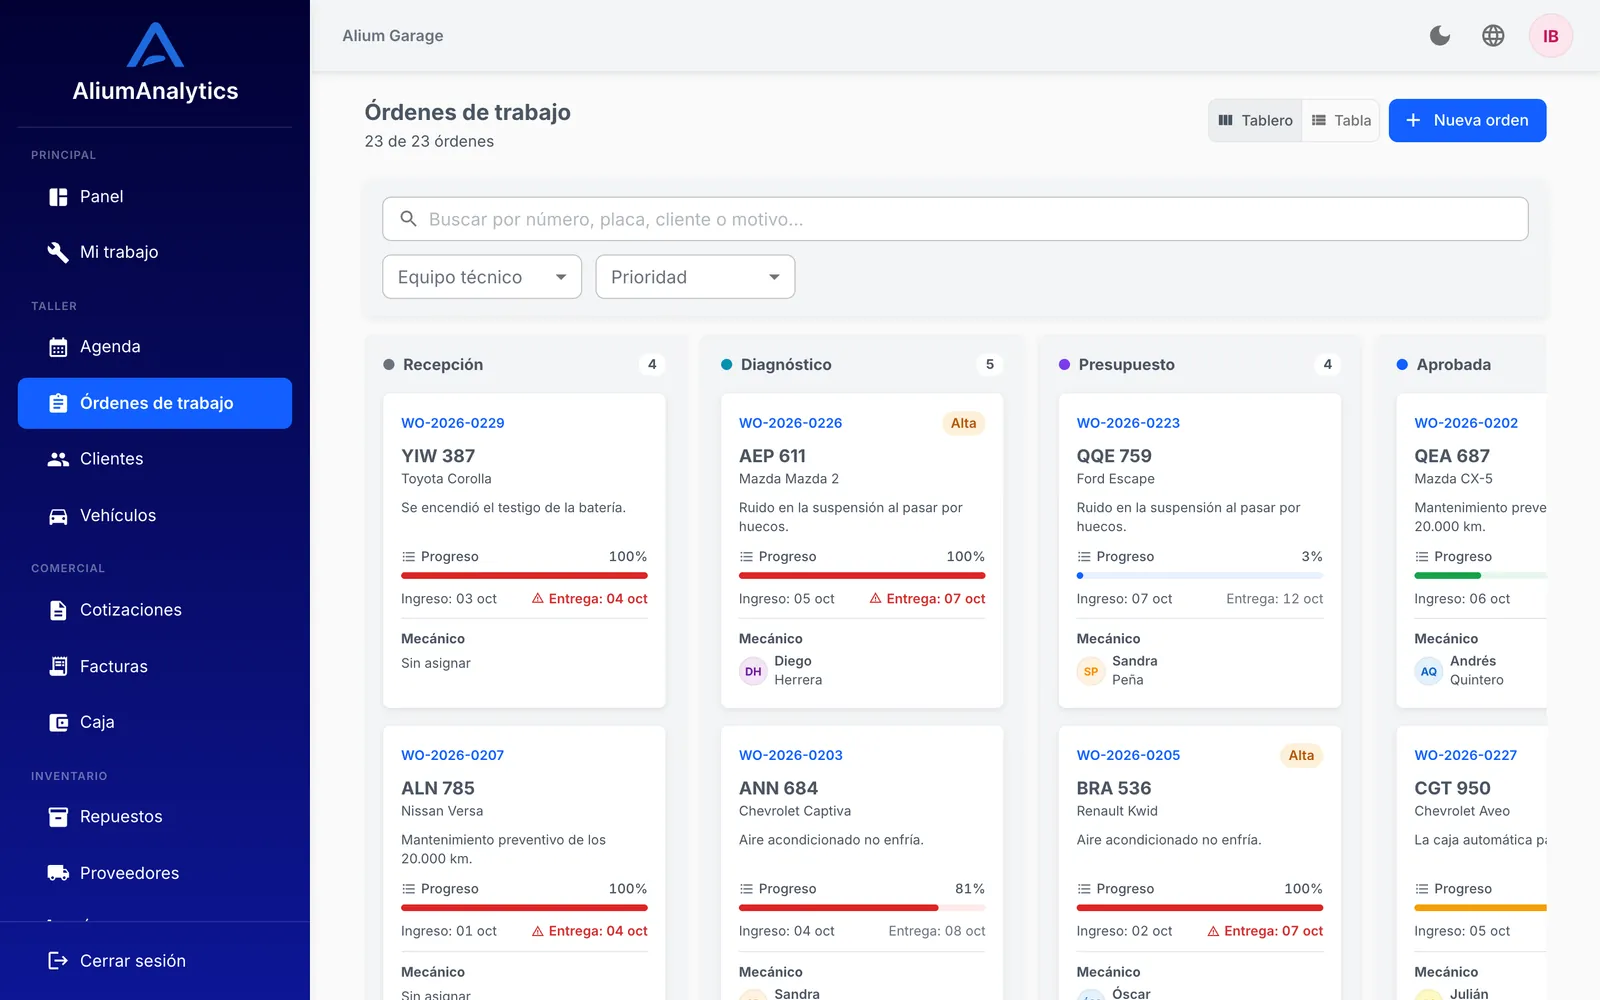Screen dimensions: 1600x1000
Task: Create a new order with Nueva orden
Action: (x=1467, y=120)
